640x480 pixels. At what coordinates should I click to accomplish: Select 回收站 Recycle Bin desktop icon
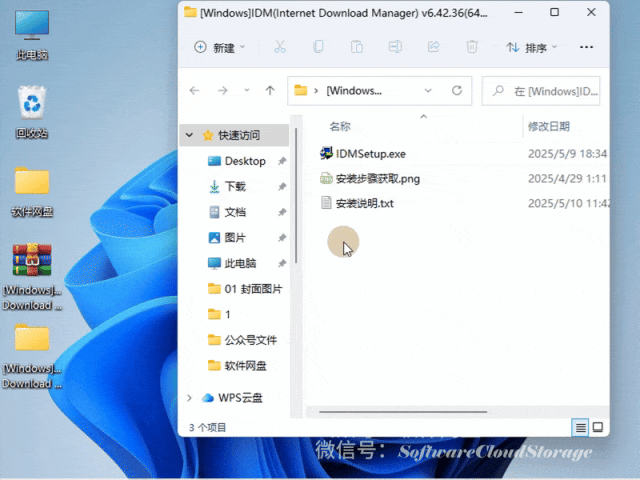point(32,112)
